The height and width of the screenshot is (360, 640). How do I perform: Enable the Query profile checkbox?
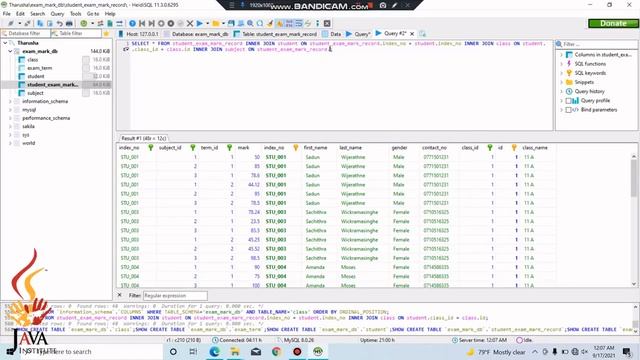(568, 101)
